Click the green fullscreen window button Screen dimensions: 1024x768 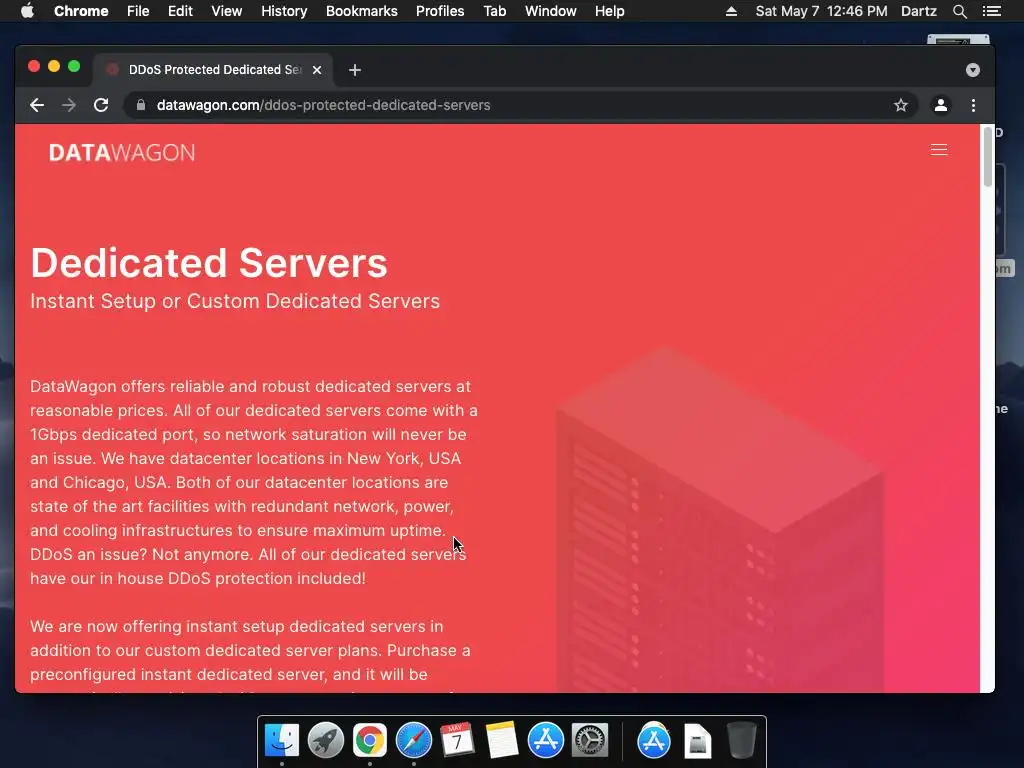[74, 66]
